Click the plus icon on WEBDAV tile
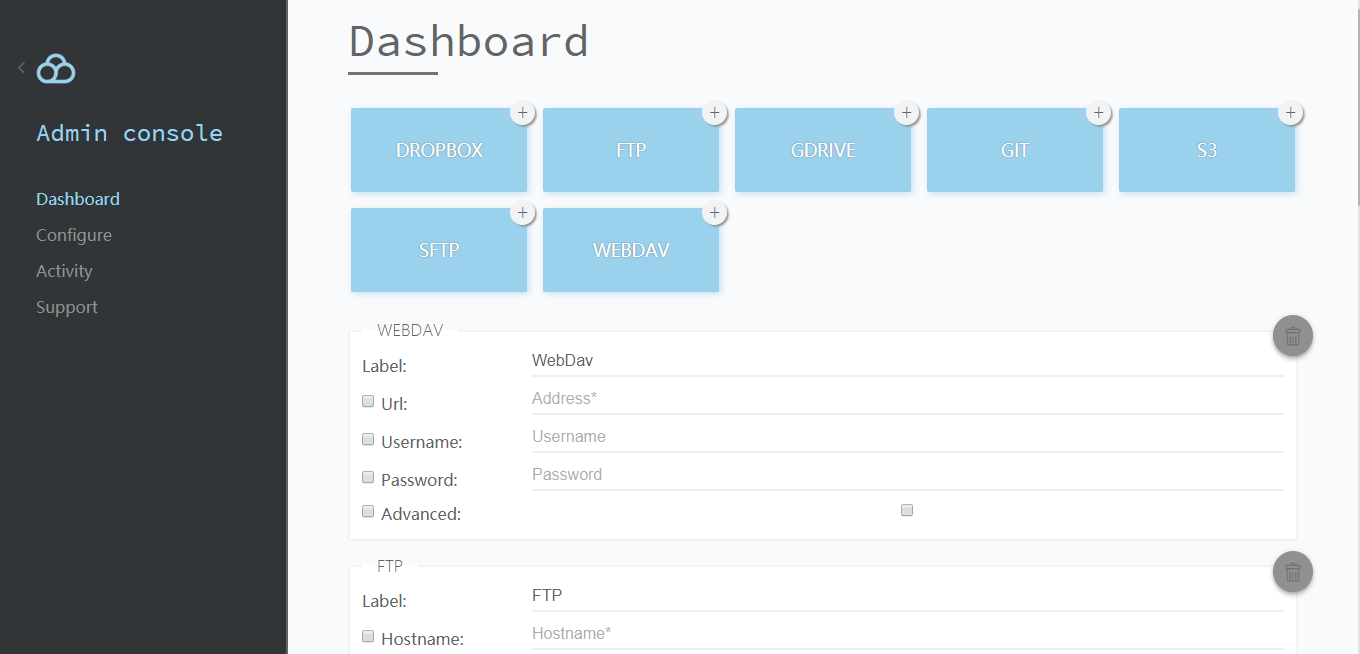 point(715,213)
